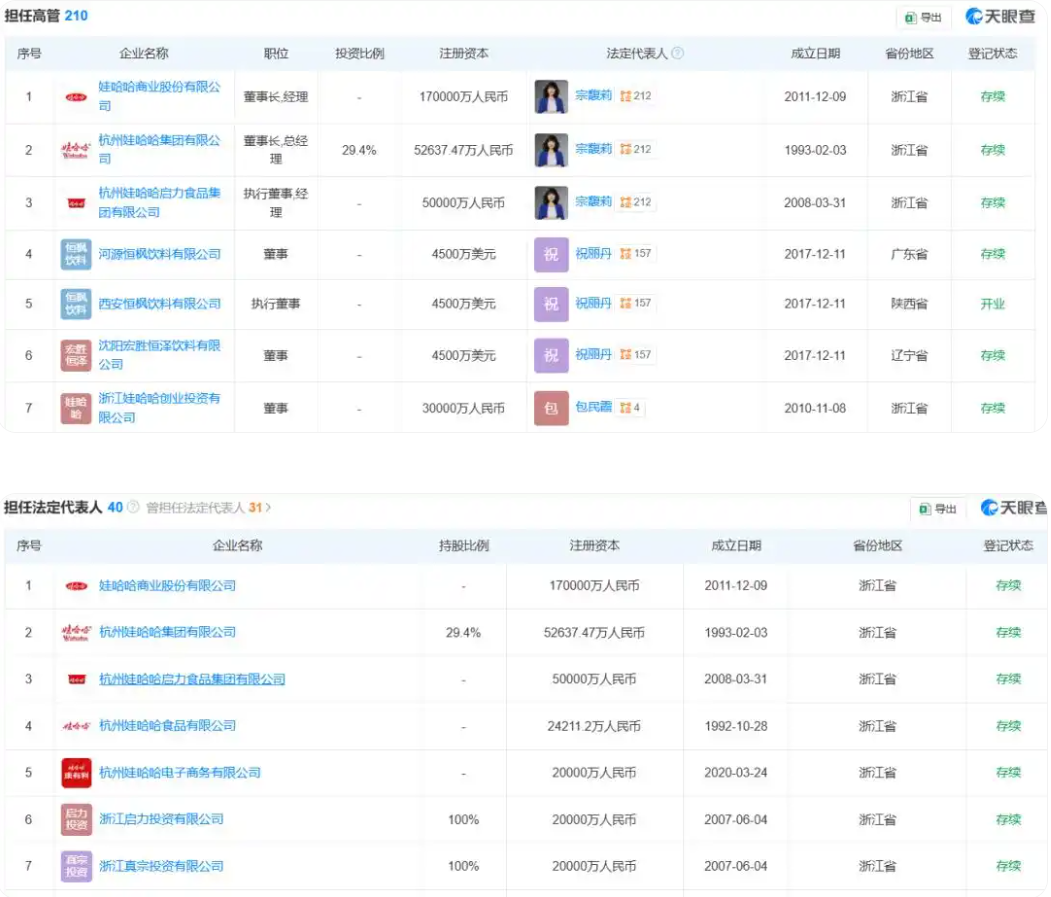Open 包民霞's legal representative profile link
This screenshot has height=897, width=1051.
pyautogui.click(x=593, y=407)
